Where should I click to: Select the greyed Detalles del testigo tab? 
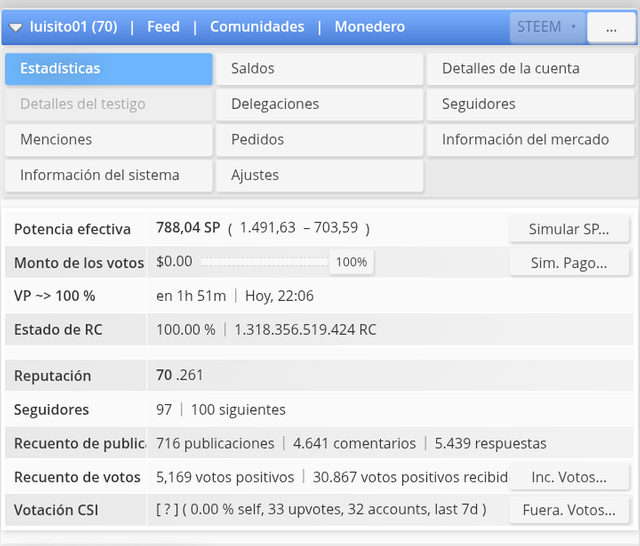[109, 104]
